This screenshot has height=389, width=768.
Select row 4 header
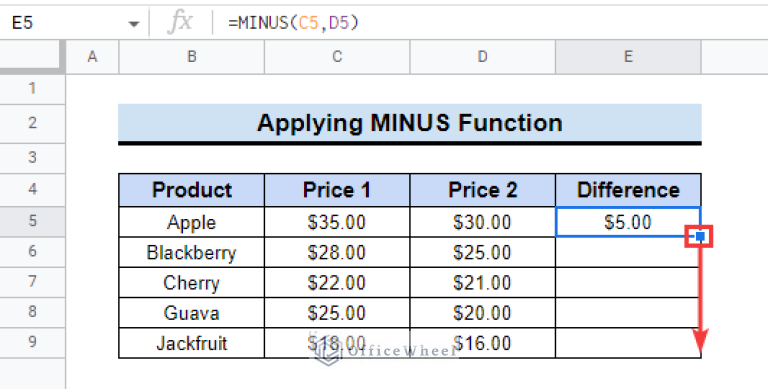coord(32,190)
